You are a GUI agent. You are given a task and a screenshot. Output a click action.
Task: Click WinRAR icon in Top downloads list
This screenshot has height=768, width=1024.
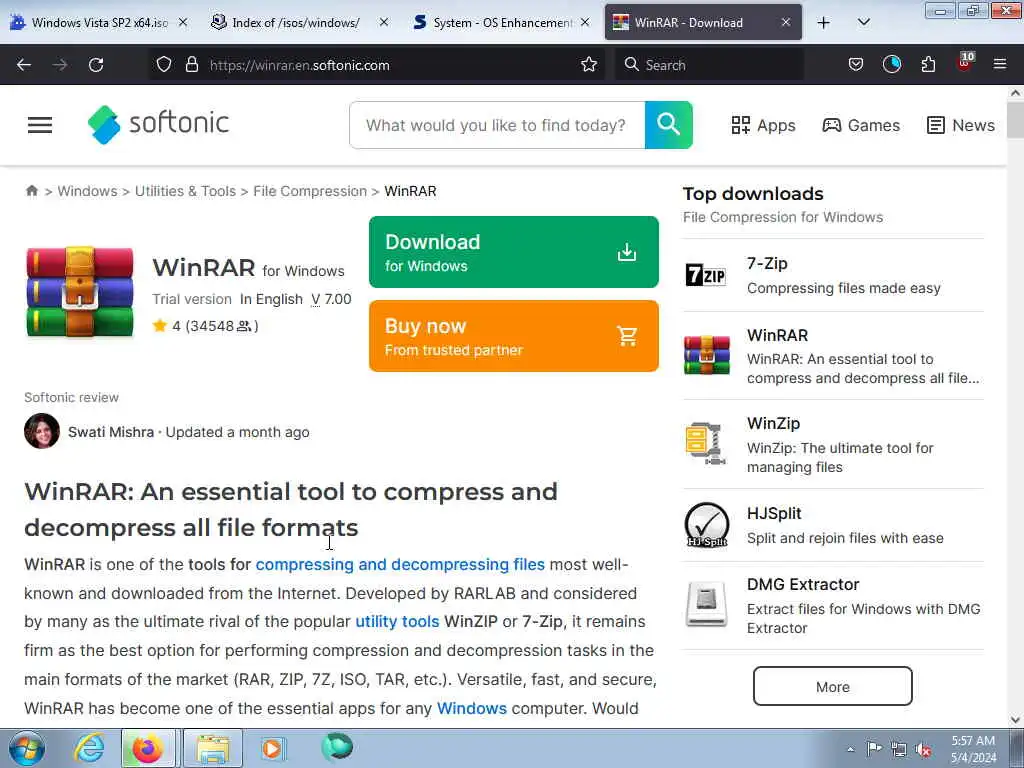[706, 355]
